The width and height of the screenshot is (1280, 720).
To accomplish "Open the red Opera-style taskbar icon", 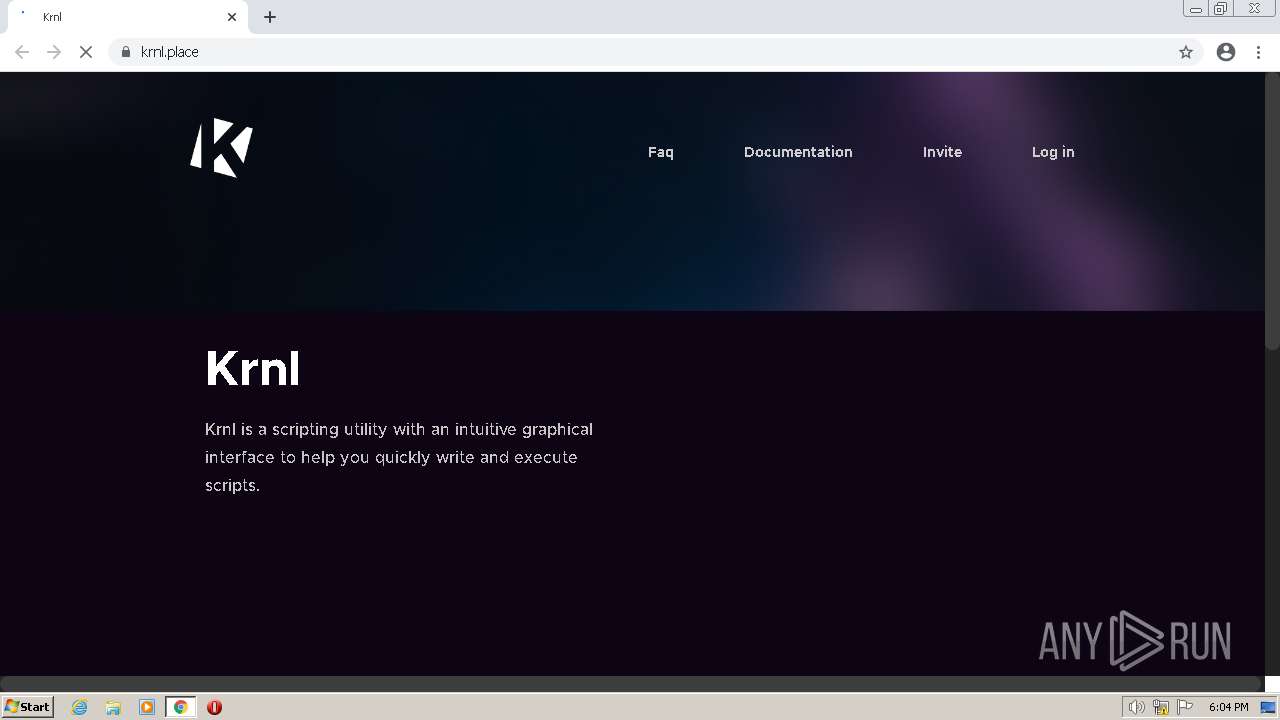I will (214, 707).
